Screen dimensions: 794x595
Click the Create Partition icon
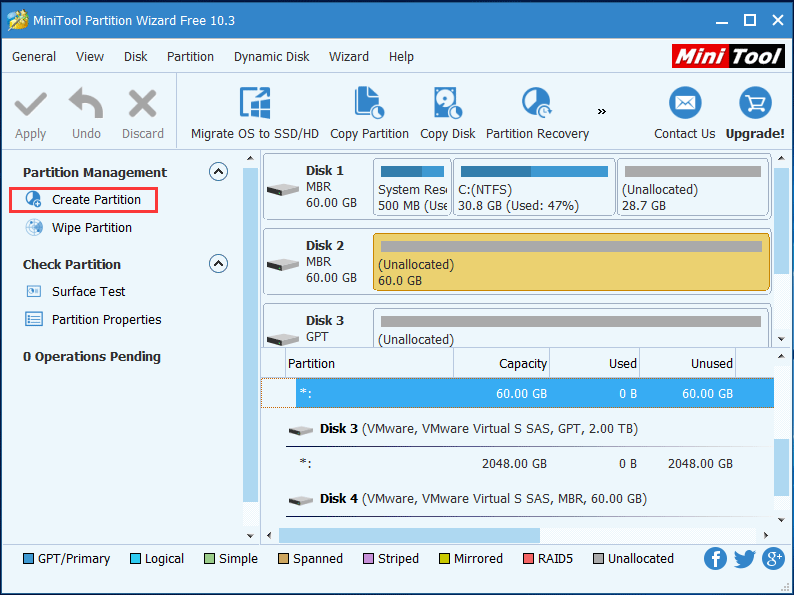[34, 200]
